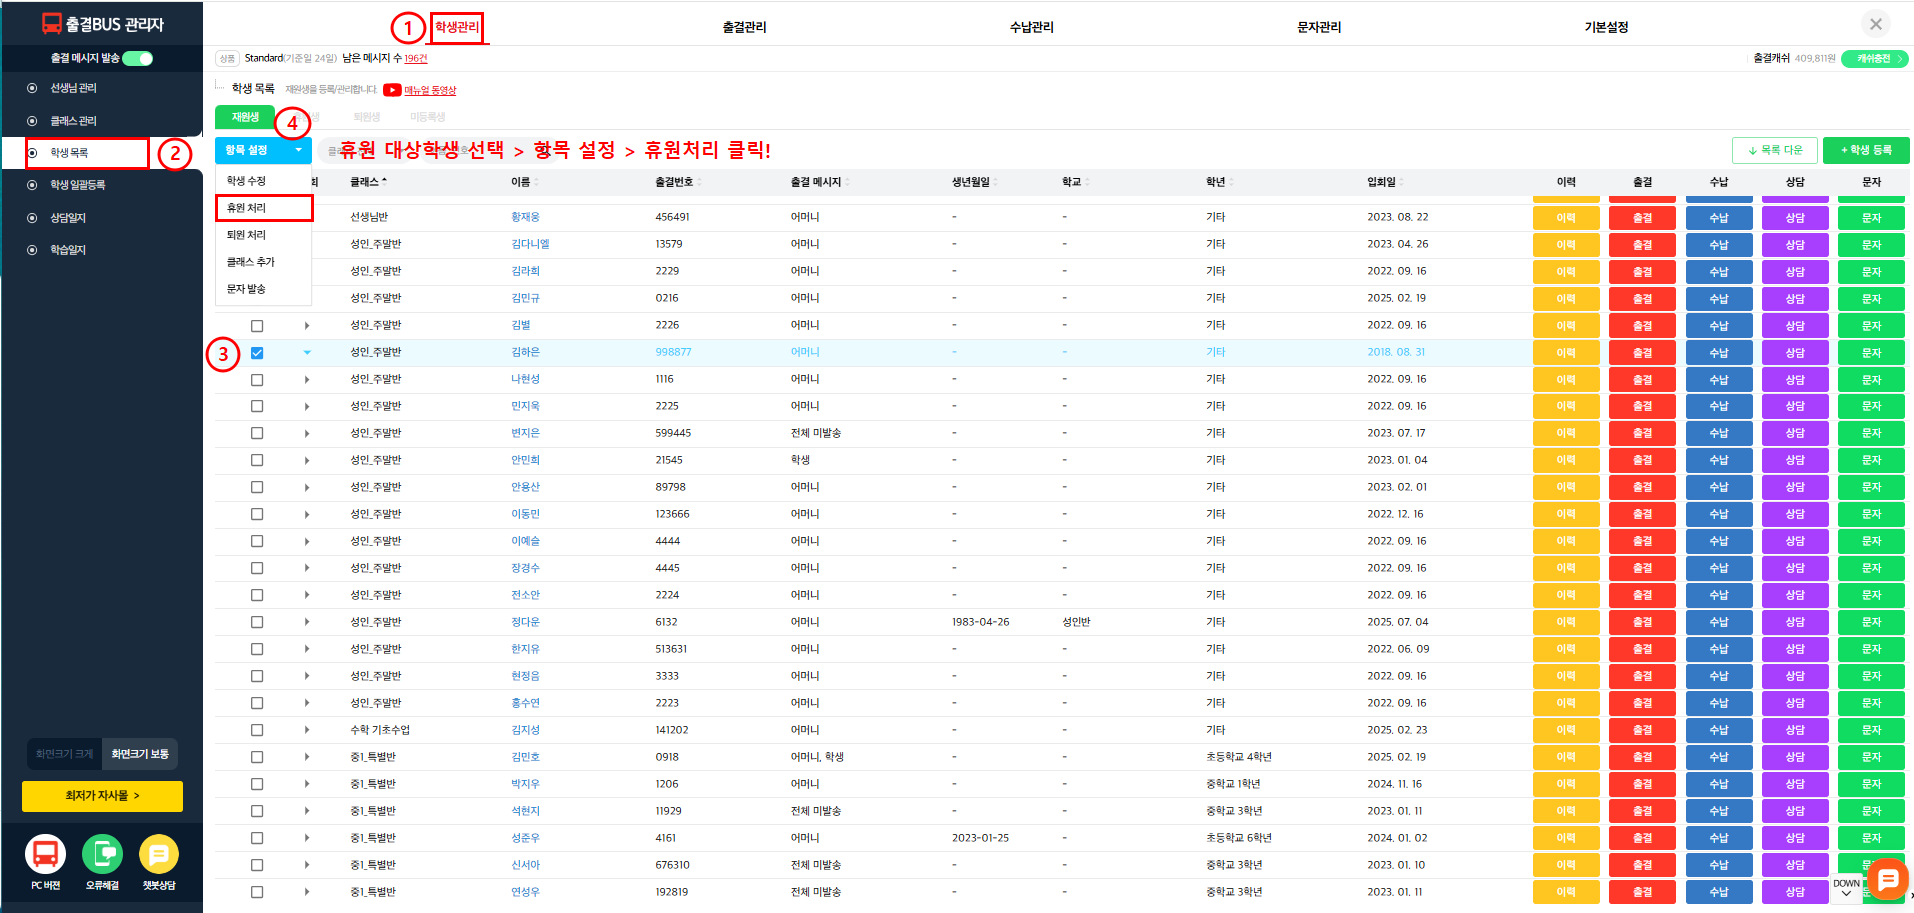This screenshot has width=1914, height=913.
Task: Click the 목록 다운 download button
Action: pyautogui.click(x=1774, y=150)
